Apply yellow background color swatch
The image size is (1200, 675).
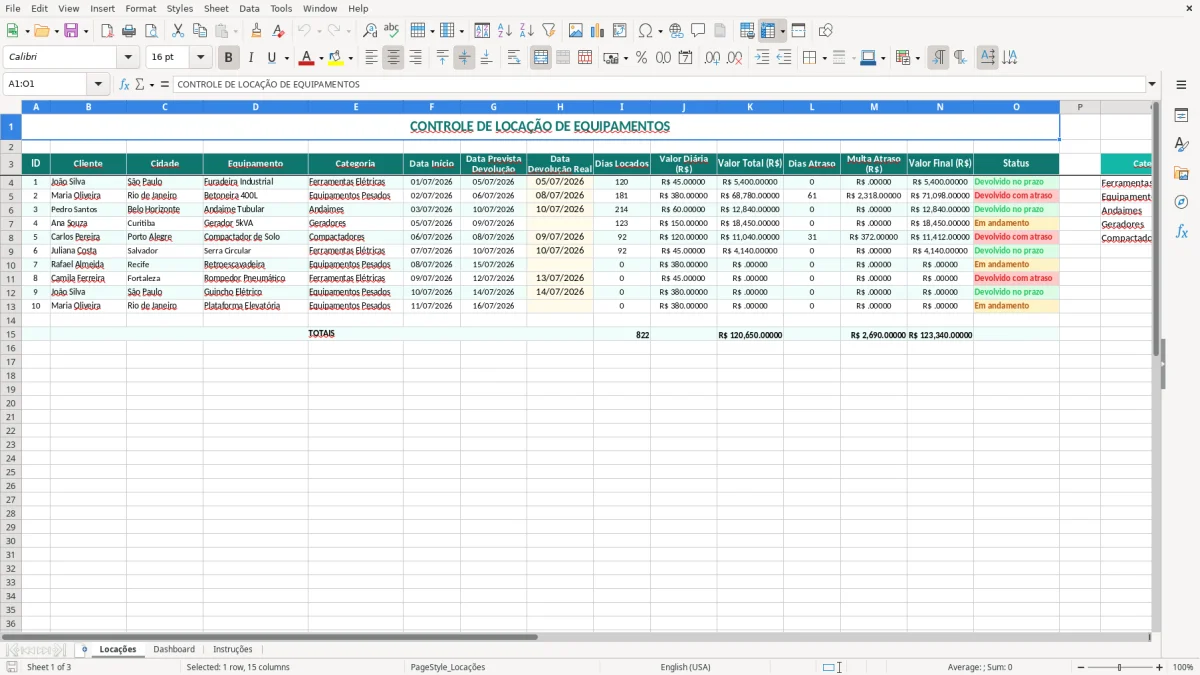(x=336, y=58)
